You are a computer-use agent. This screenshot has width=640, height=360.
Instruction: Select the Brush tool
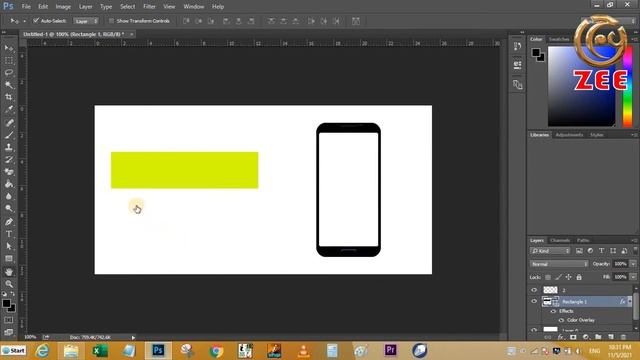click(x=9, y=135)
